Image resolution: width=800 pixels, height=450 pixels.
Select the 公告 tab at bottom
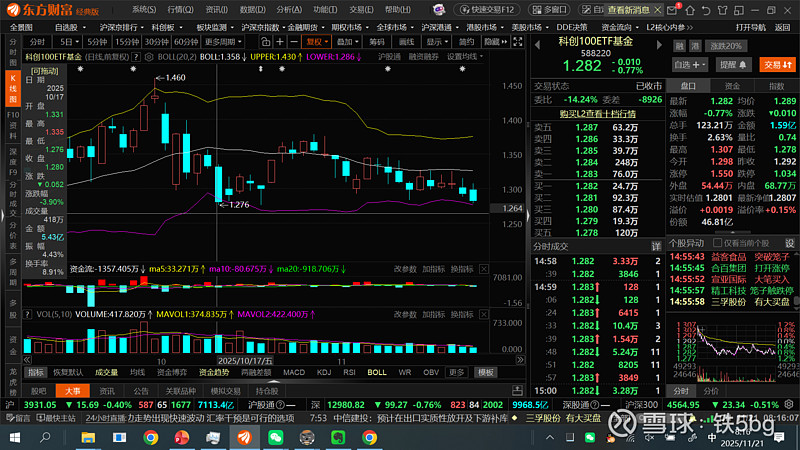point(141,391)
